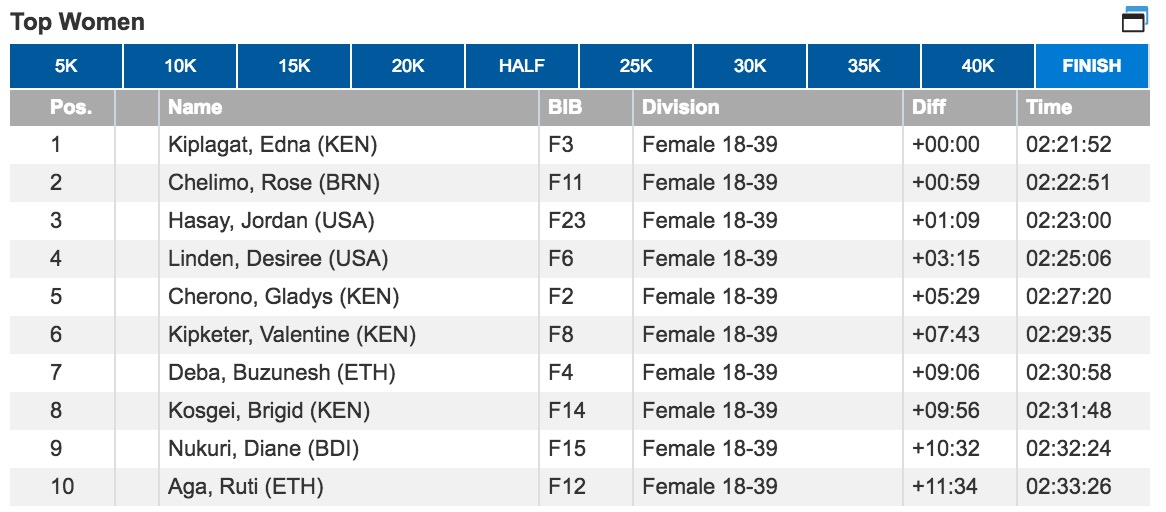Open runner Kiplagat, Edna (KEN)
The image size is (1166, 512).
pyautogui.click(x=272, y=145)
